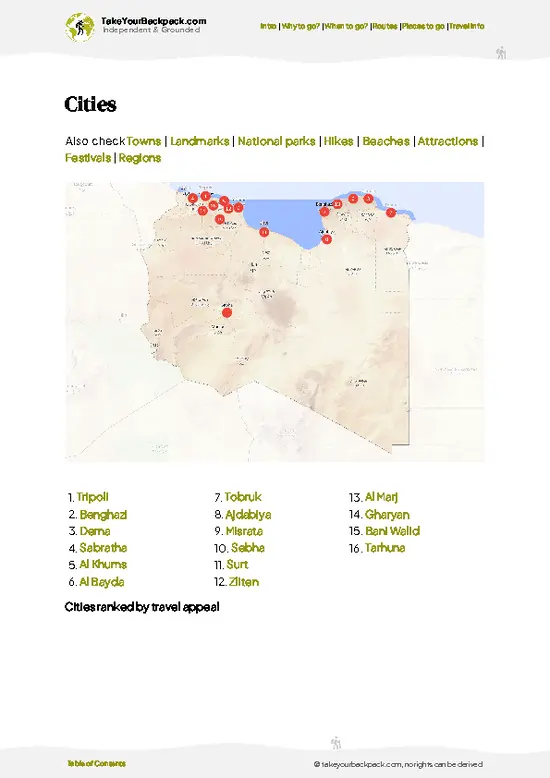The width and height of the screenshot is (550, 778).
Task: Click the TakeYourBackpack.com site title
Action: pos(153,21)
